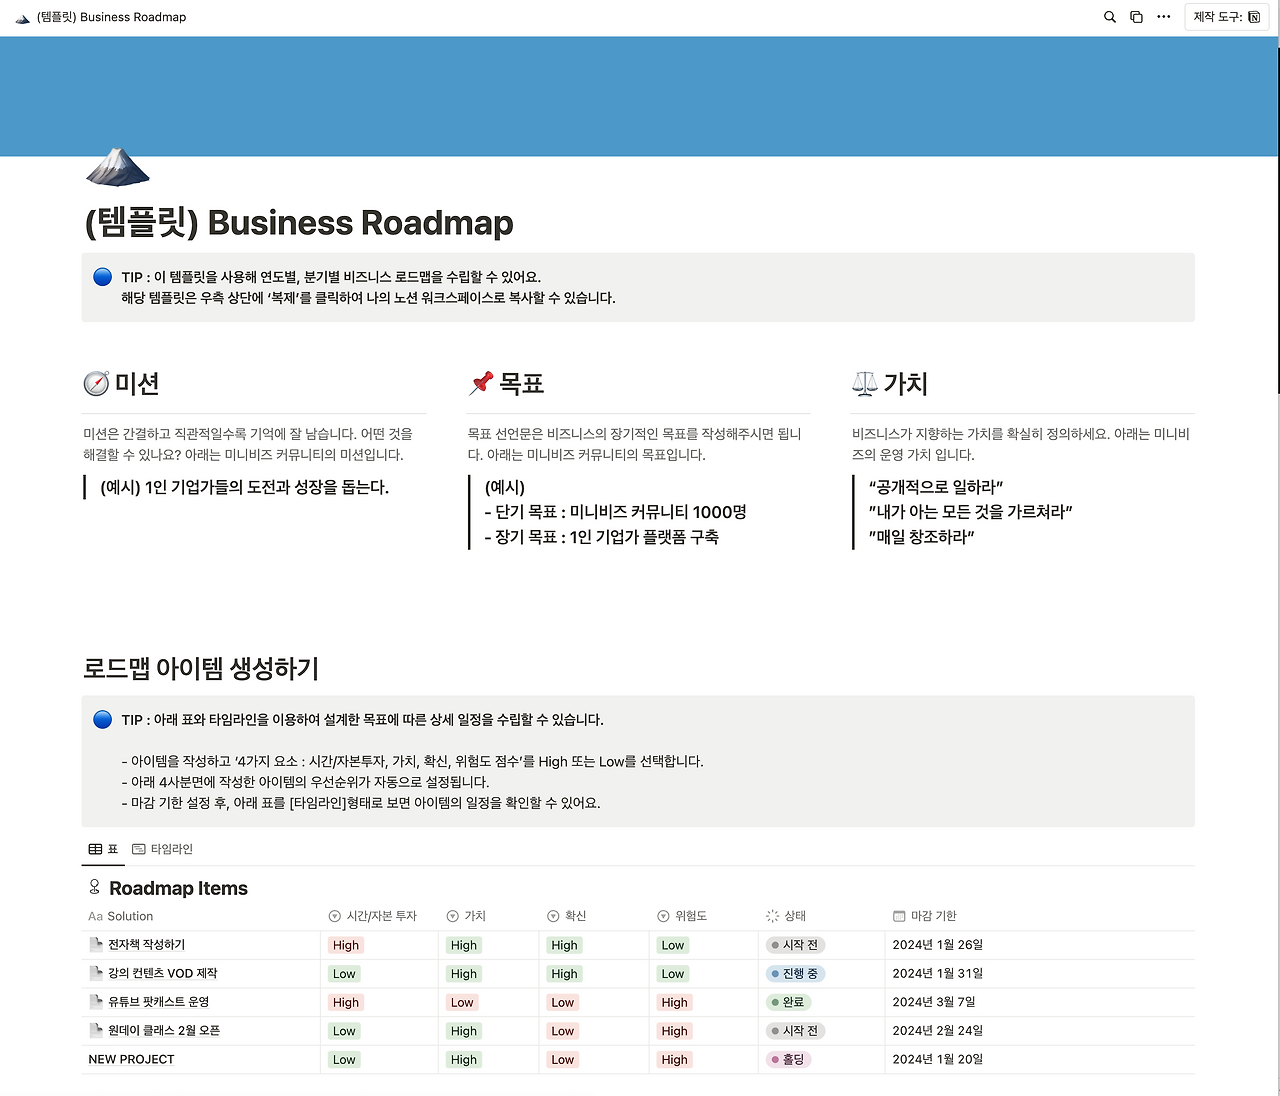Click the spinner icon on the 상태 column header
The image size is (1280, 1096).
pos(771,916)
